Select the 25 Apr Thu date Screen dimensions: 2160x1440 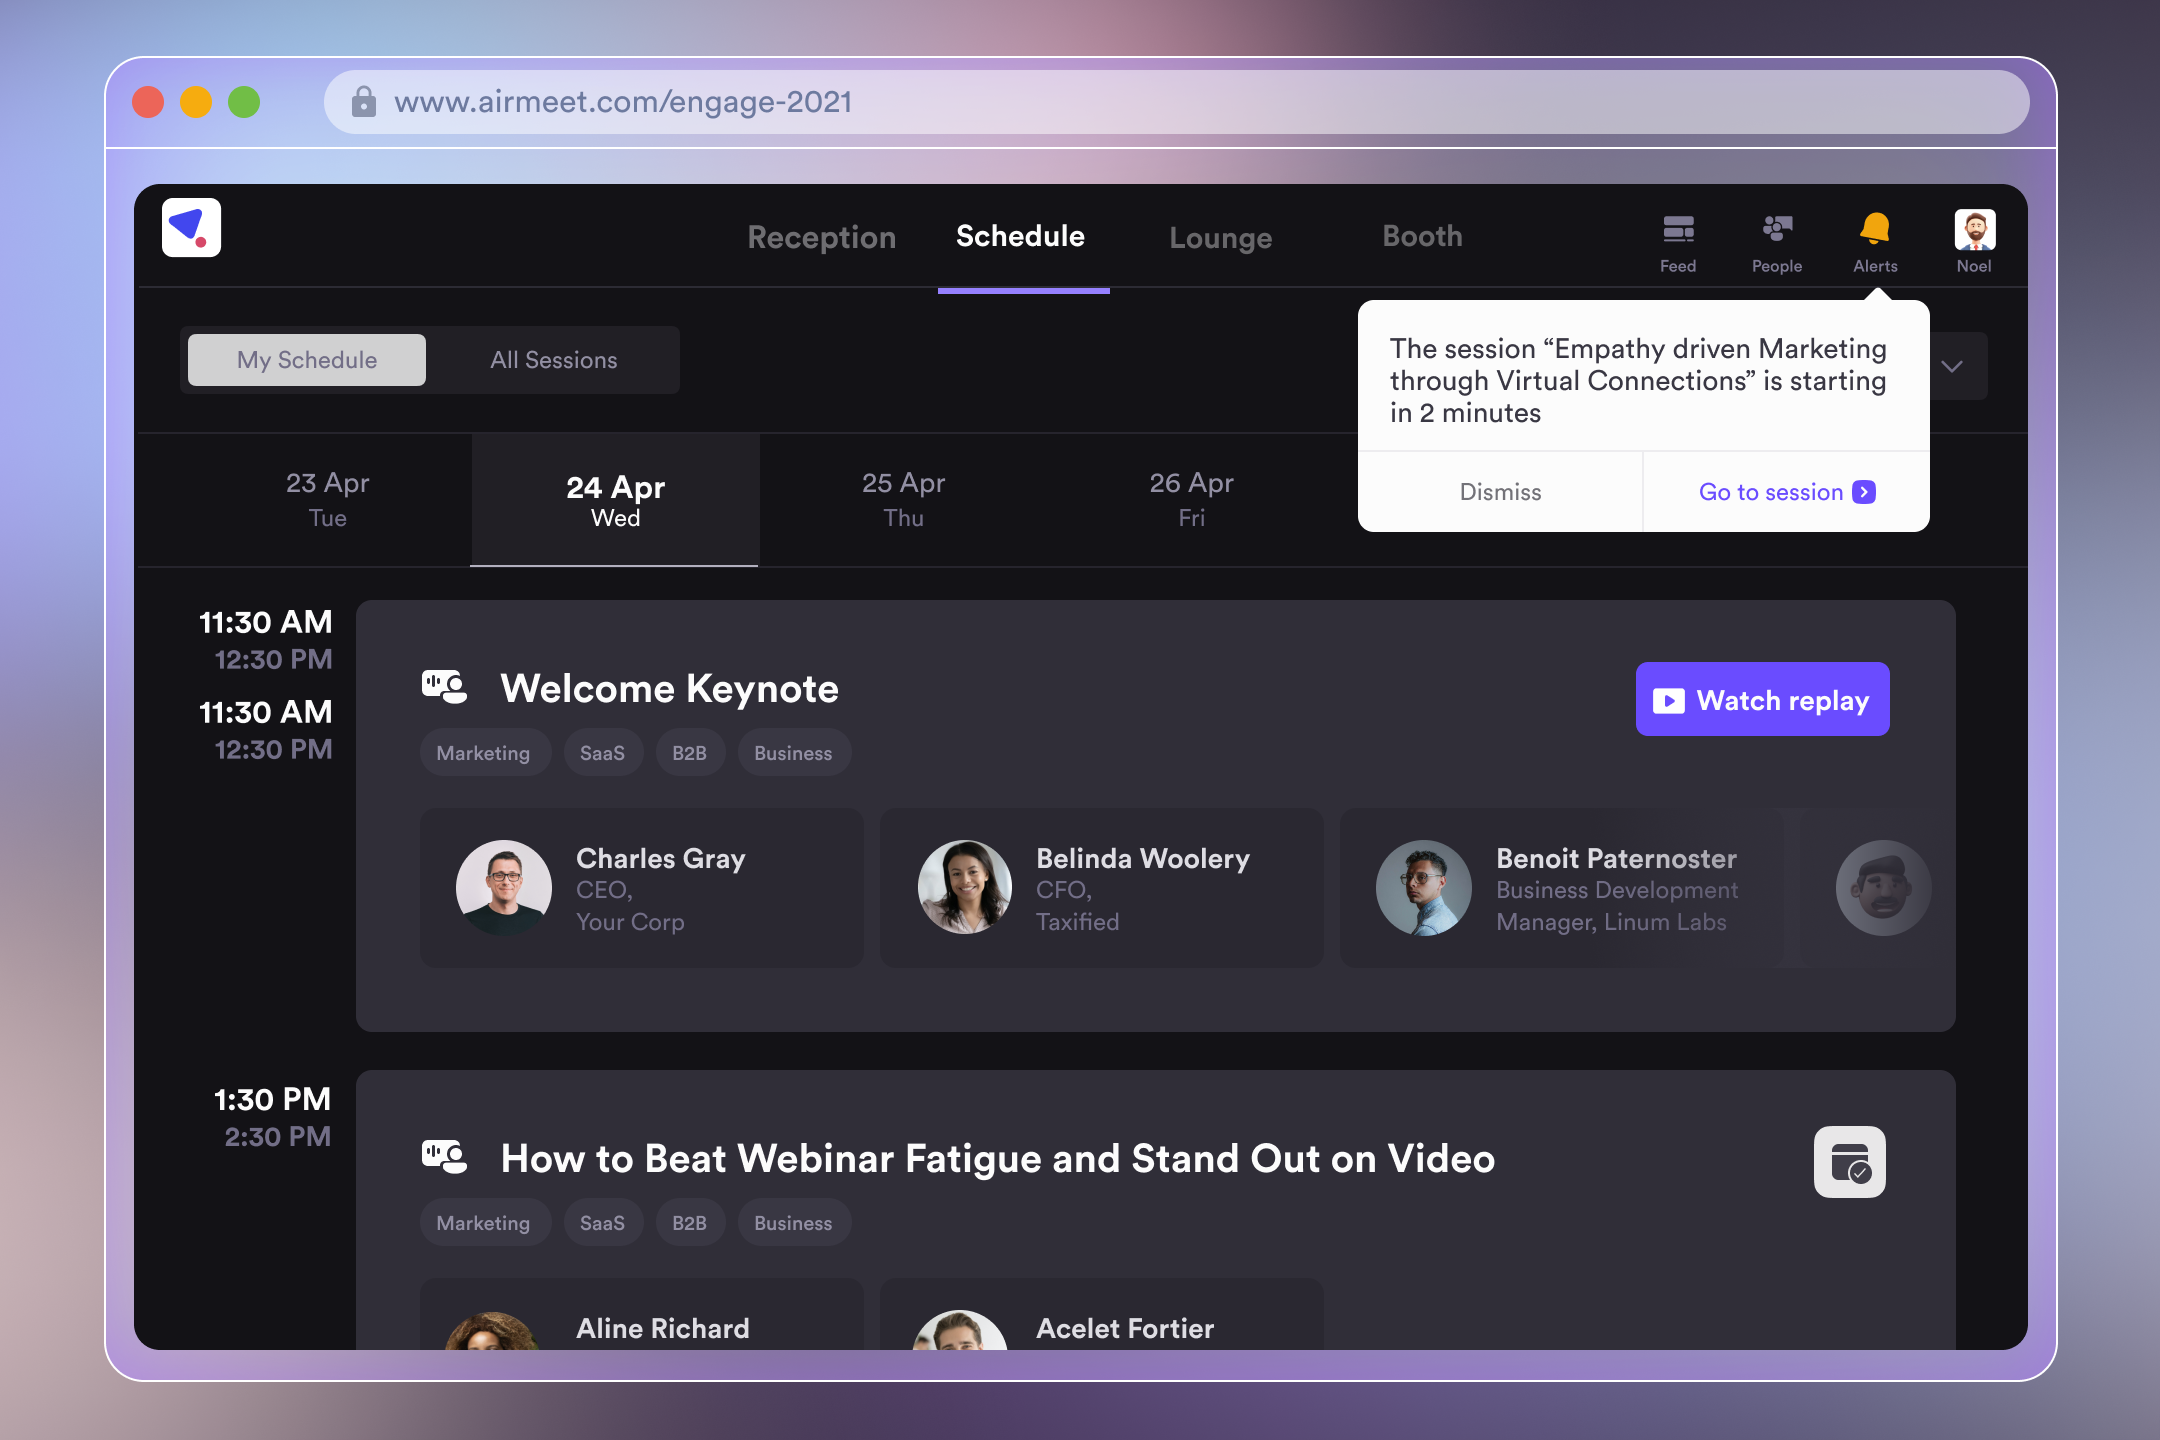(903, 499)
